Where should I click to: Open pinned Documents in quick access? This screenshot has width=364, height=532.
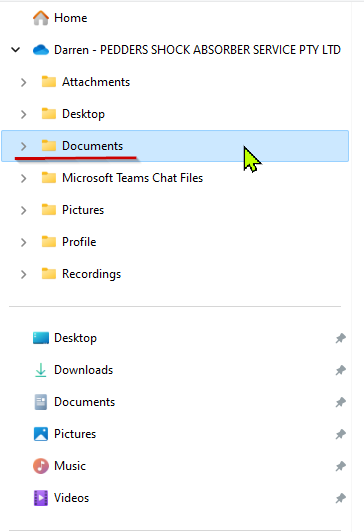(85, 402)
